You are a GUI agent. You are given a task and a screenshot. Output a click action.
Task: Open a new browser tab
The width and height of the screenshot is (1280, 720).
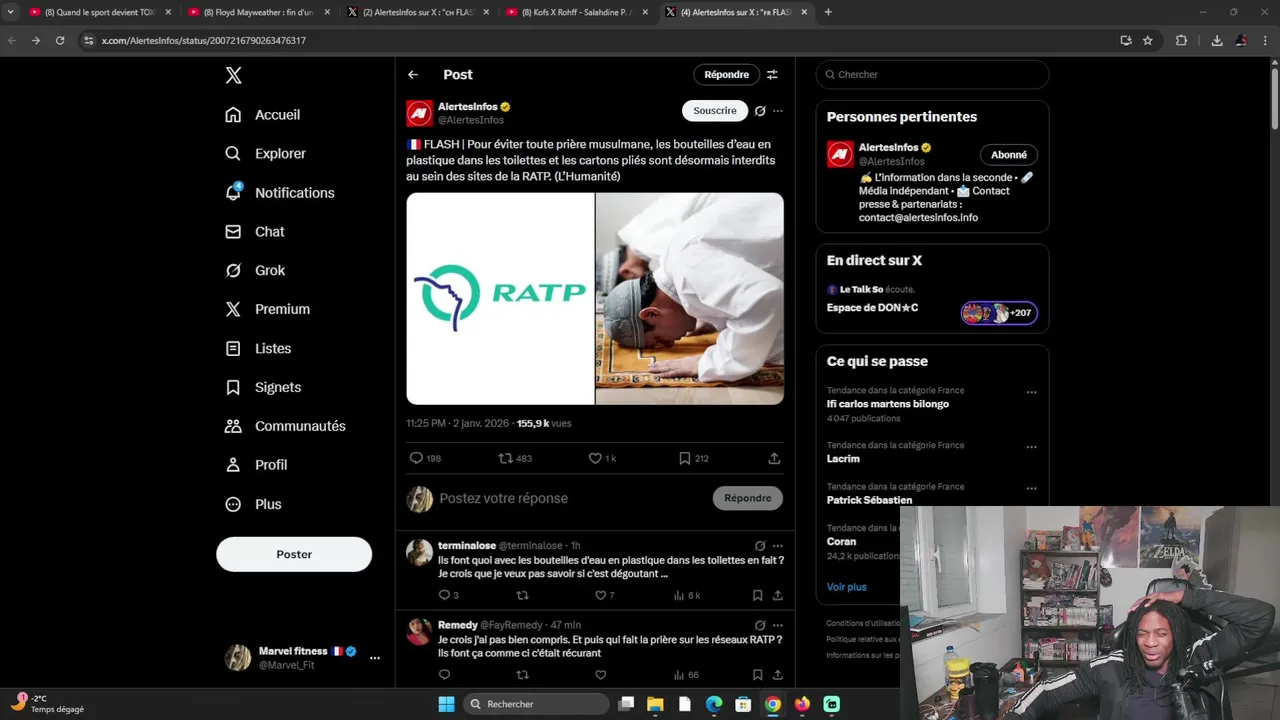[828, 12]
